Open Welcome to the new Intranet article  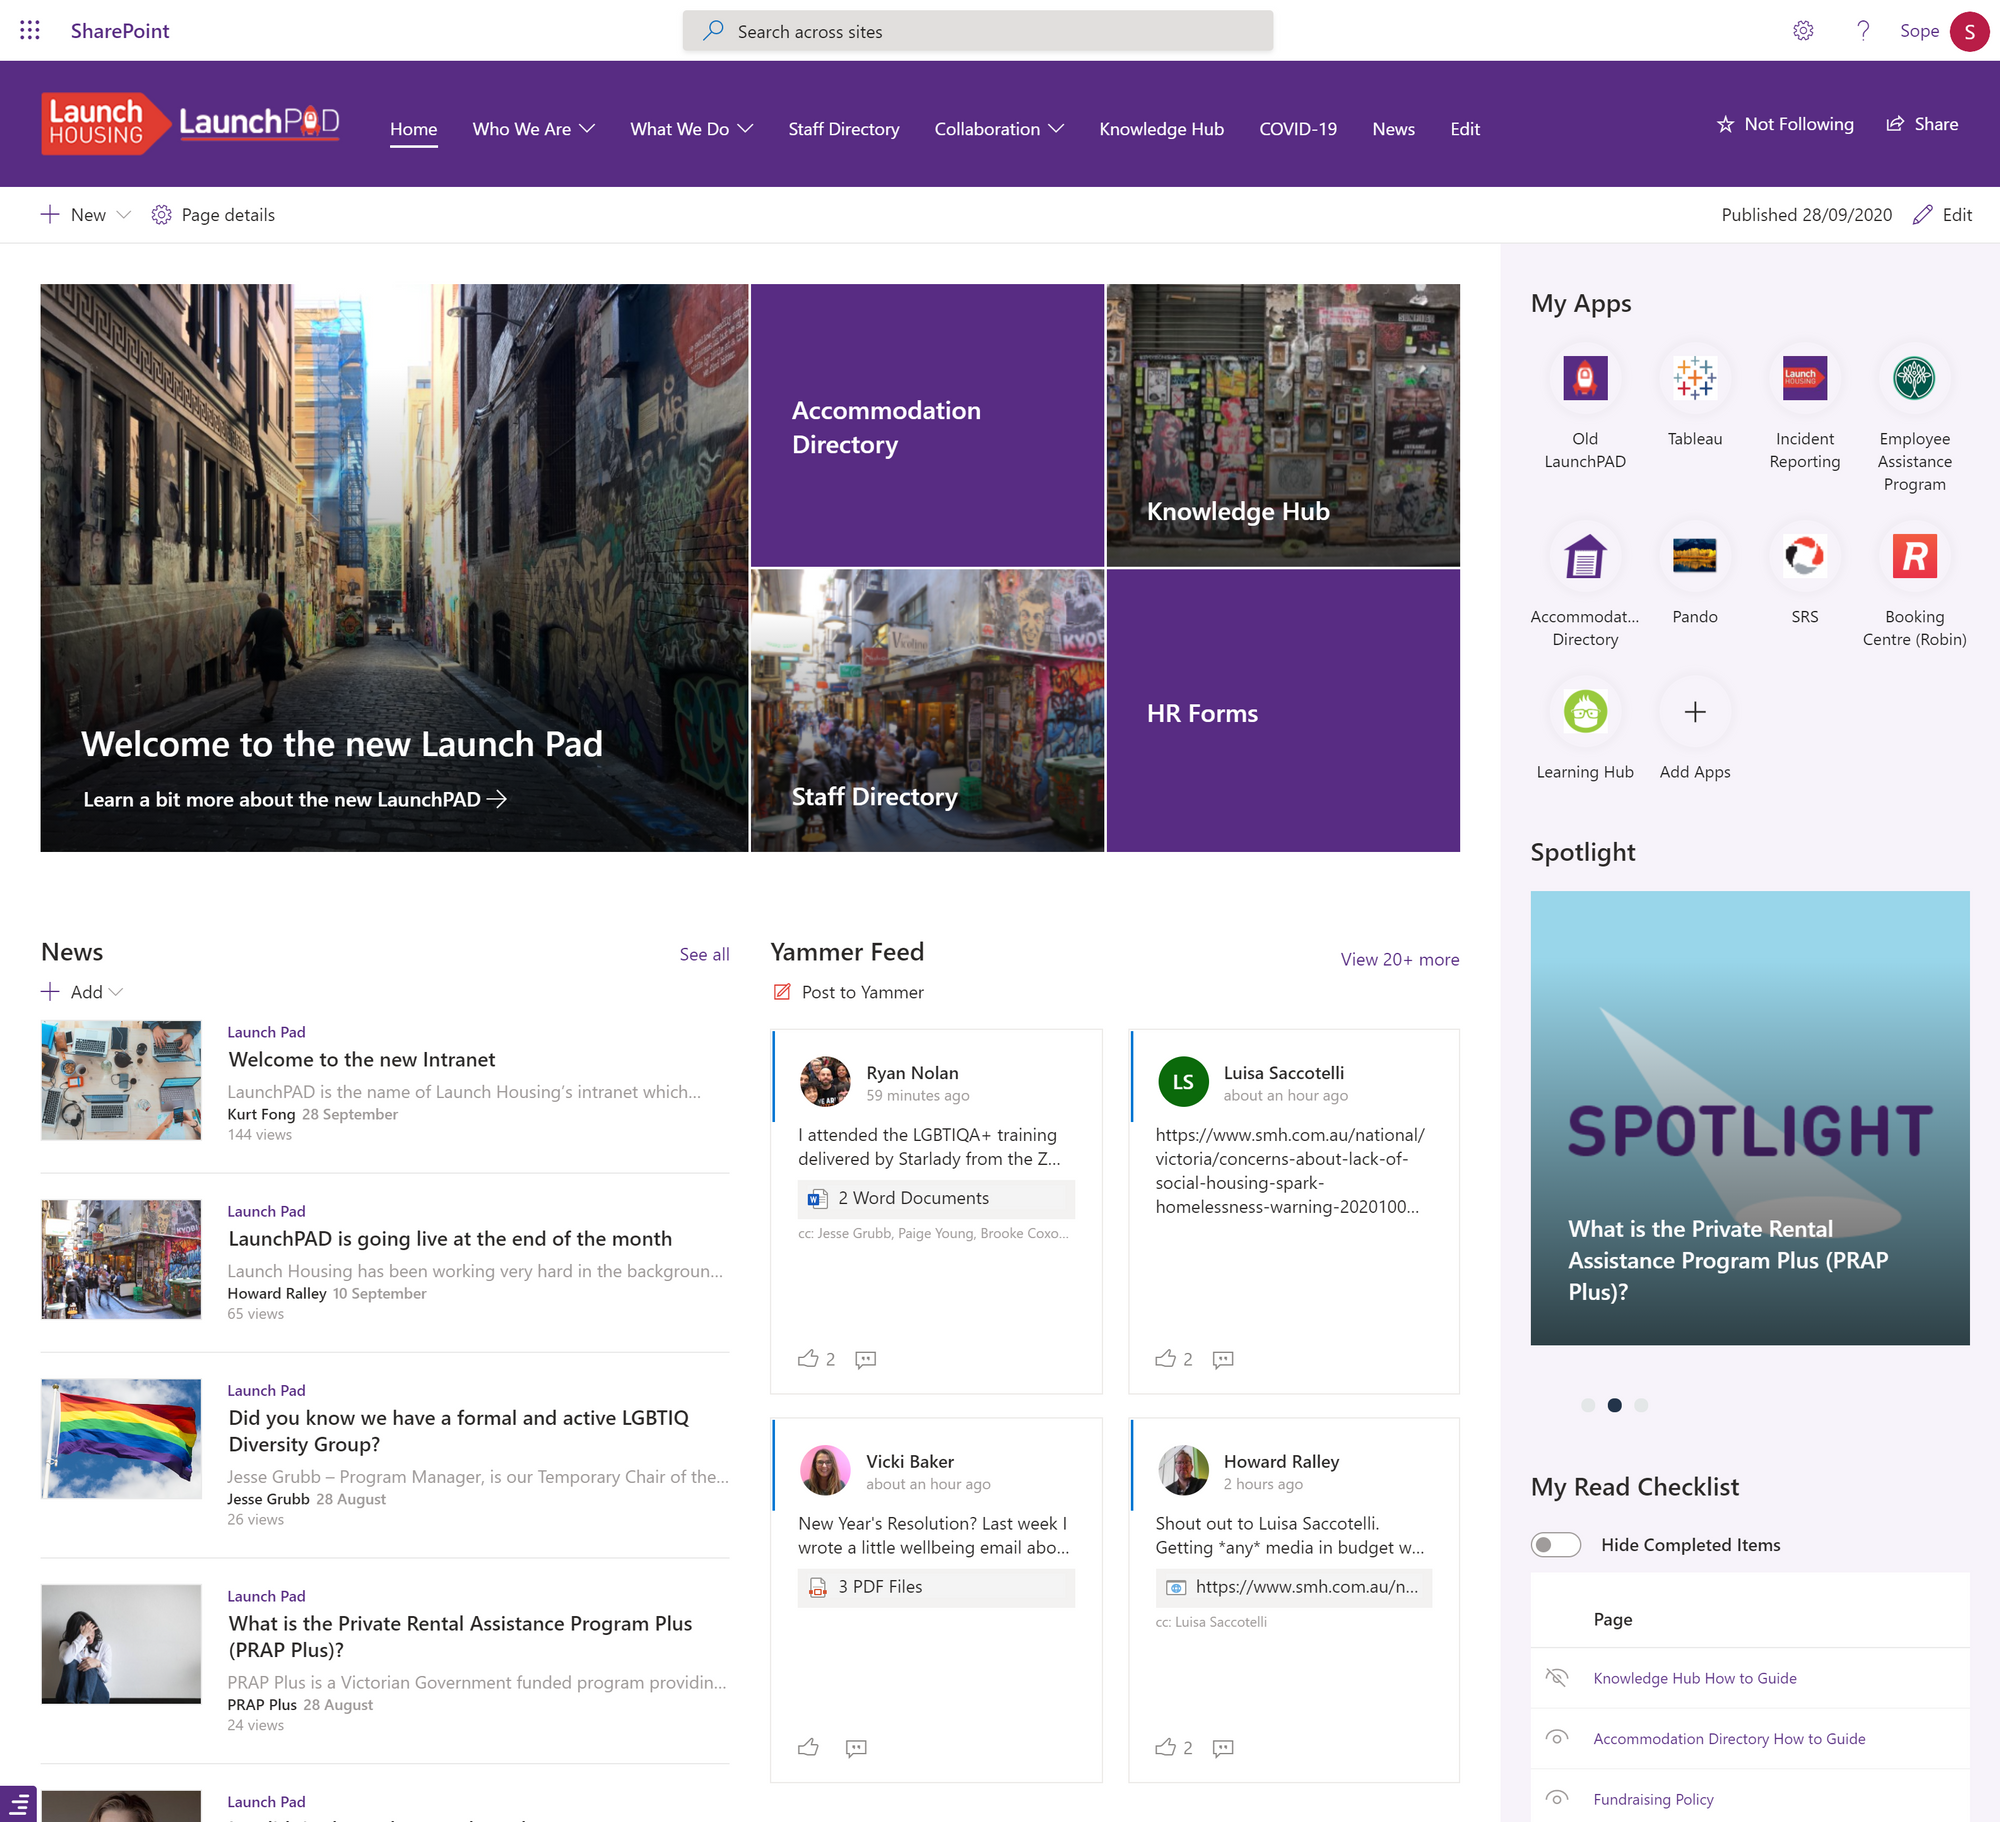pyautogui.click(x=362, y=1059)
